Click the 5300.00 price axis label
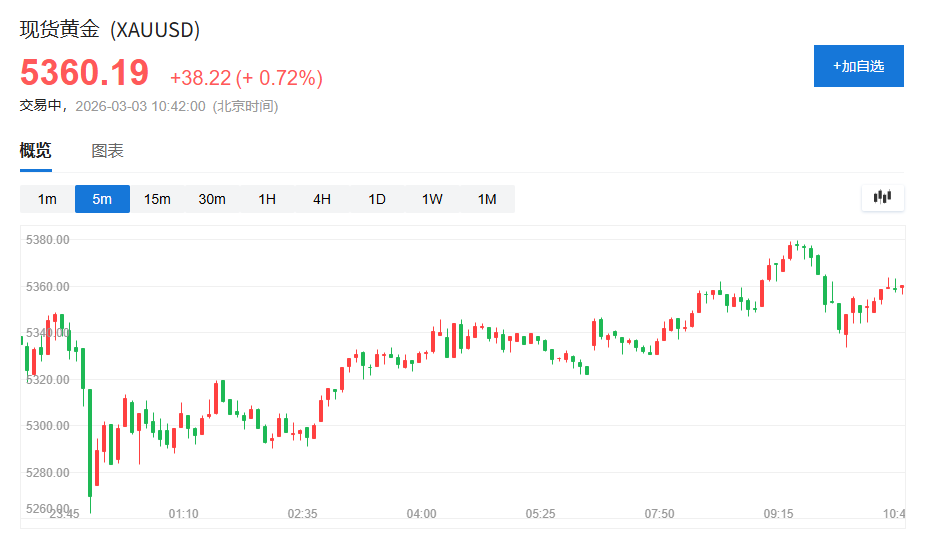The height and width of the screenshot is (537, 926). (x=47, y=426)
